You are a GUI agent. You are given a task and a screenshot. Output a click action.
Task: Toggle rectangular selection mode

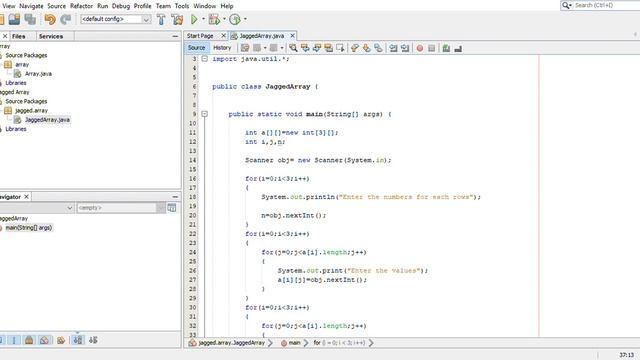tap(340, 48)
